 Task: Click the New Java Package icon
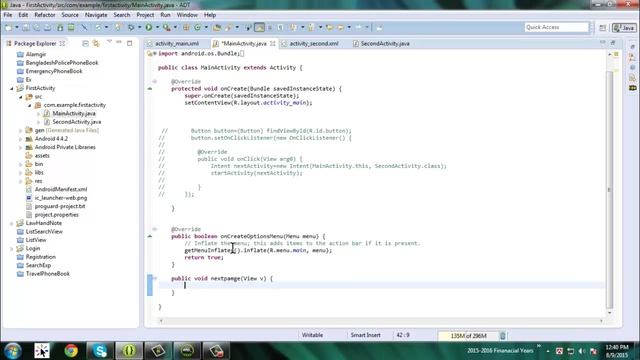pyautogui.click(x=186, y=27)
